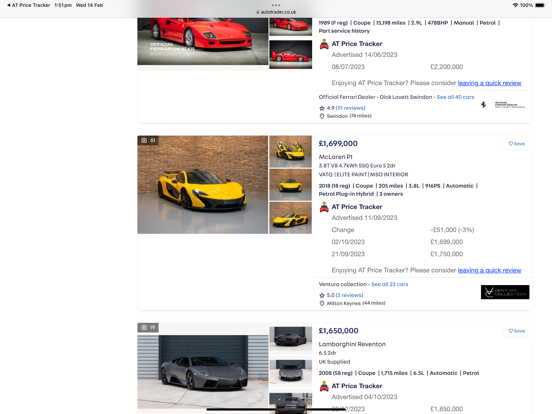552x414 pixels.
Task: Open the main red Ferrari F40 photo
Action: click(x=202, y=41)
